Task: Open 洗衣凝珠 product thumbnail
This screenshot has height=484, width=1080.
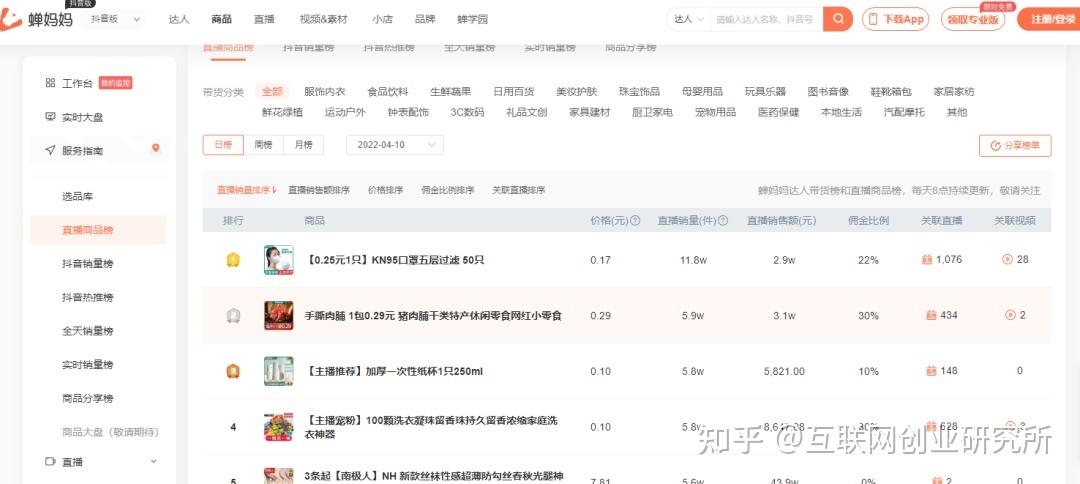Action: pos(278,427)
